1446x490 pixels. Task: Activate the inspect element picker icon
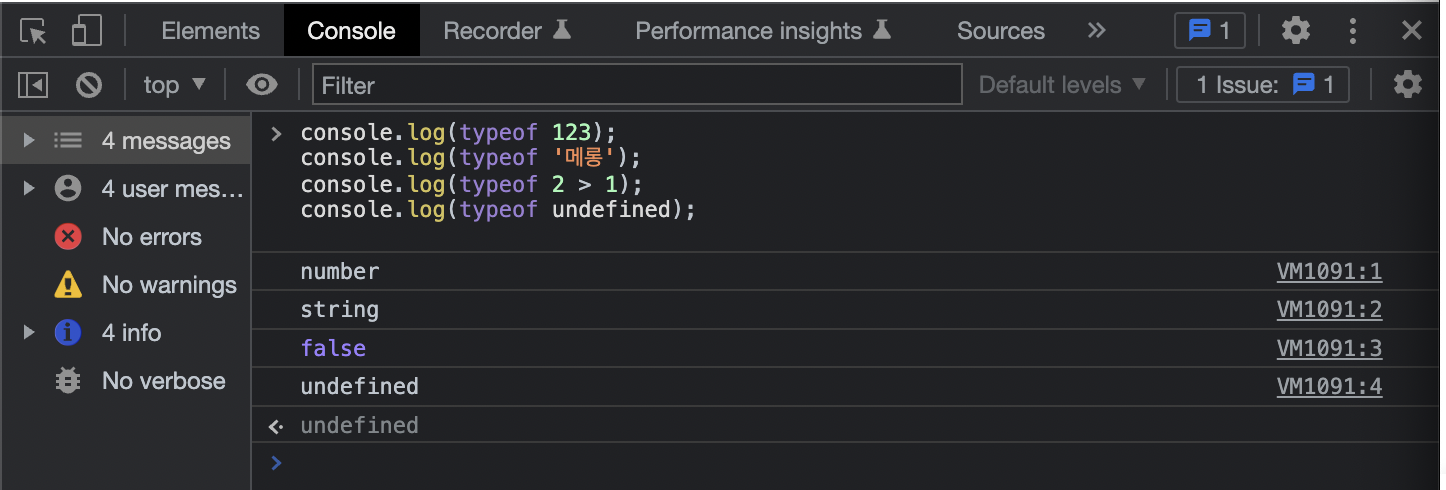[x=34, y=31]
